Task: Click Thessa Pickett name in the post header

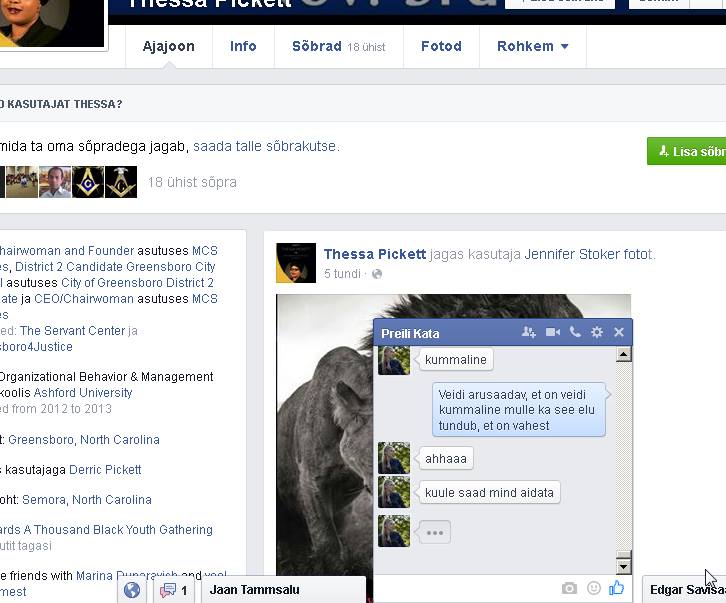Action: coord(375,254)
